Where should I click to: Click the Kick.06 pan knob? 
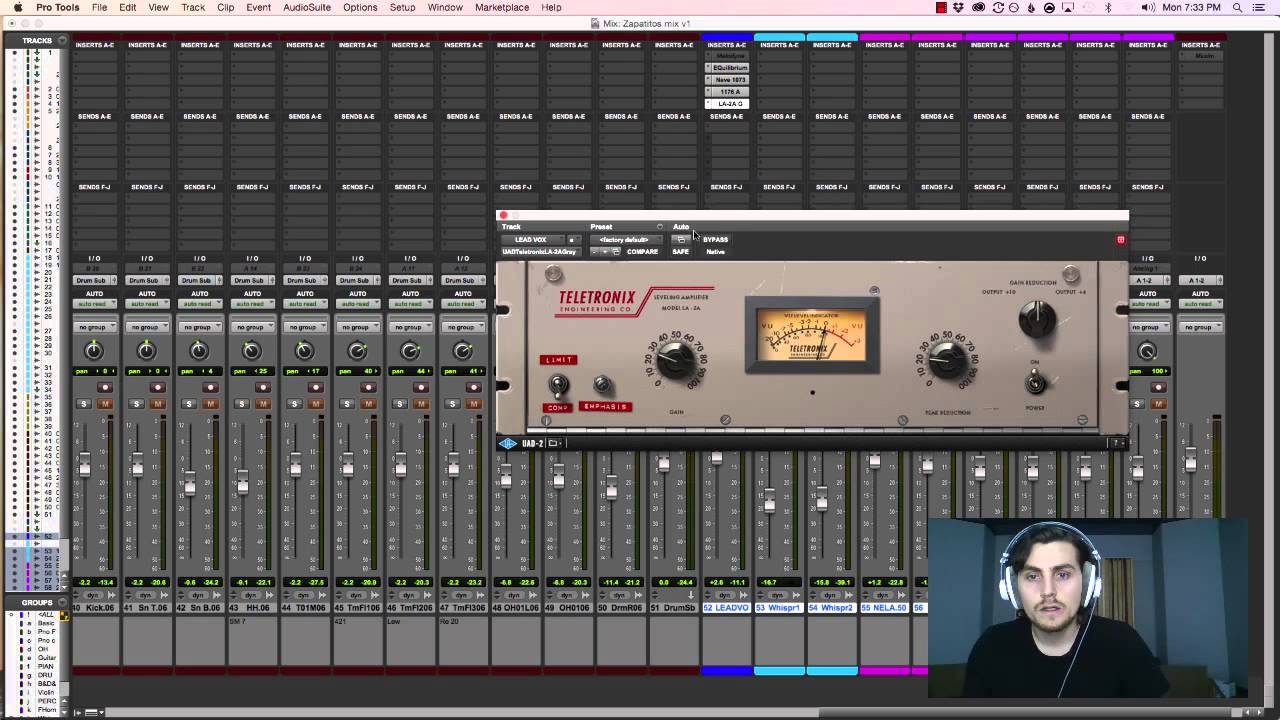(x=94, y=351)
